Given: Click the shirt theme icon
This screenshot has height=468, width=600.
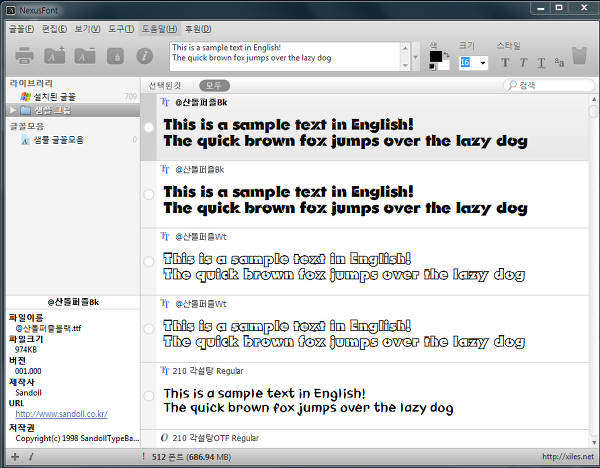Looking at the screenshot, I should tap(579, 56).
